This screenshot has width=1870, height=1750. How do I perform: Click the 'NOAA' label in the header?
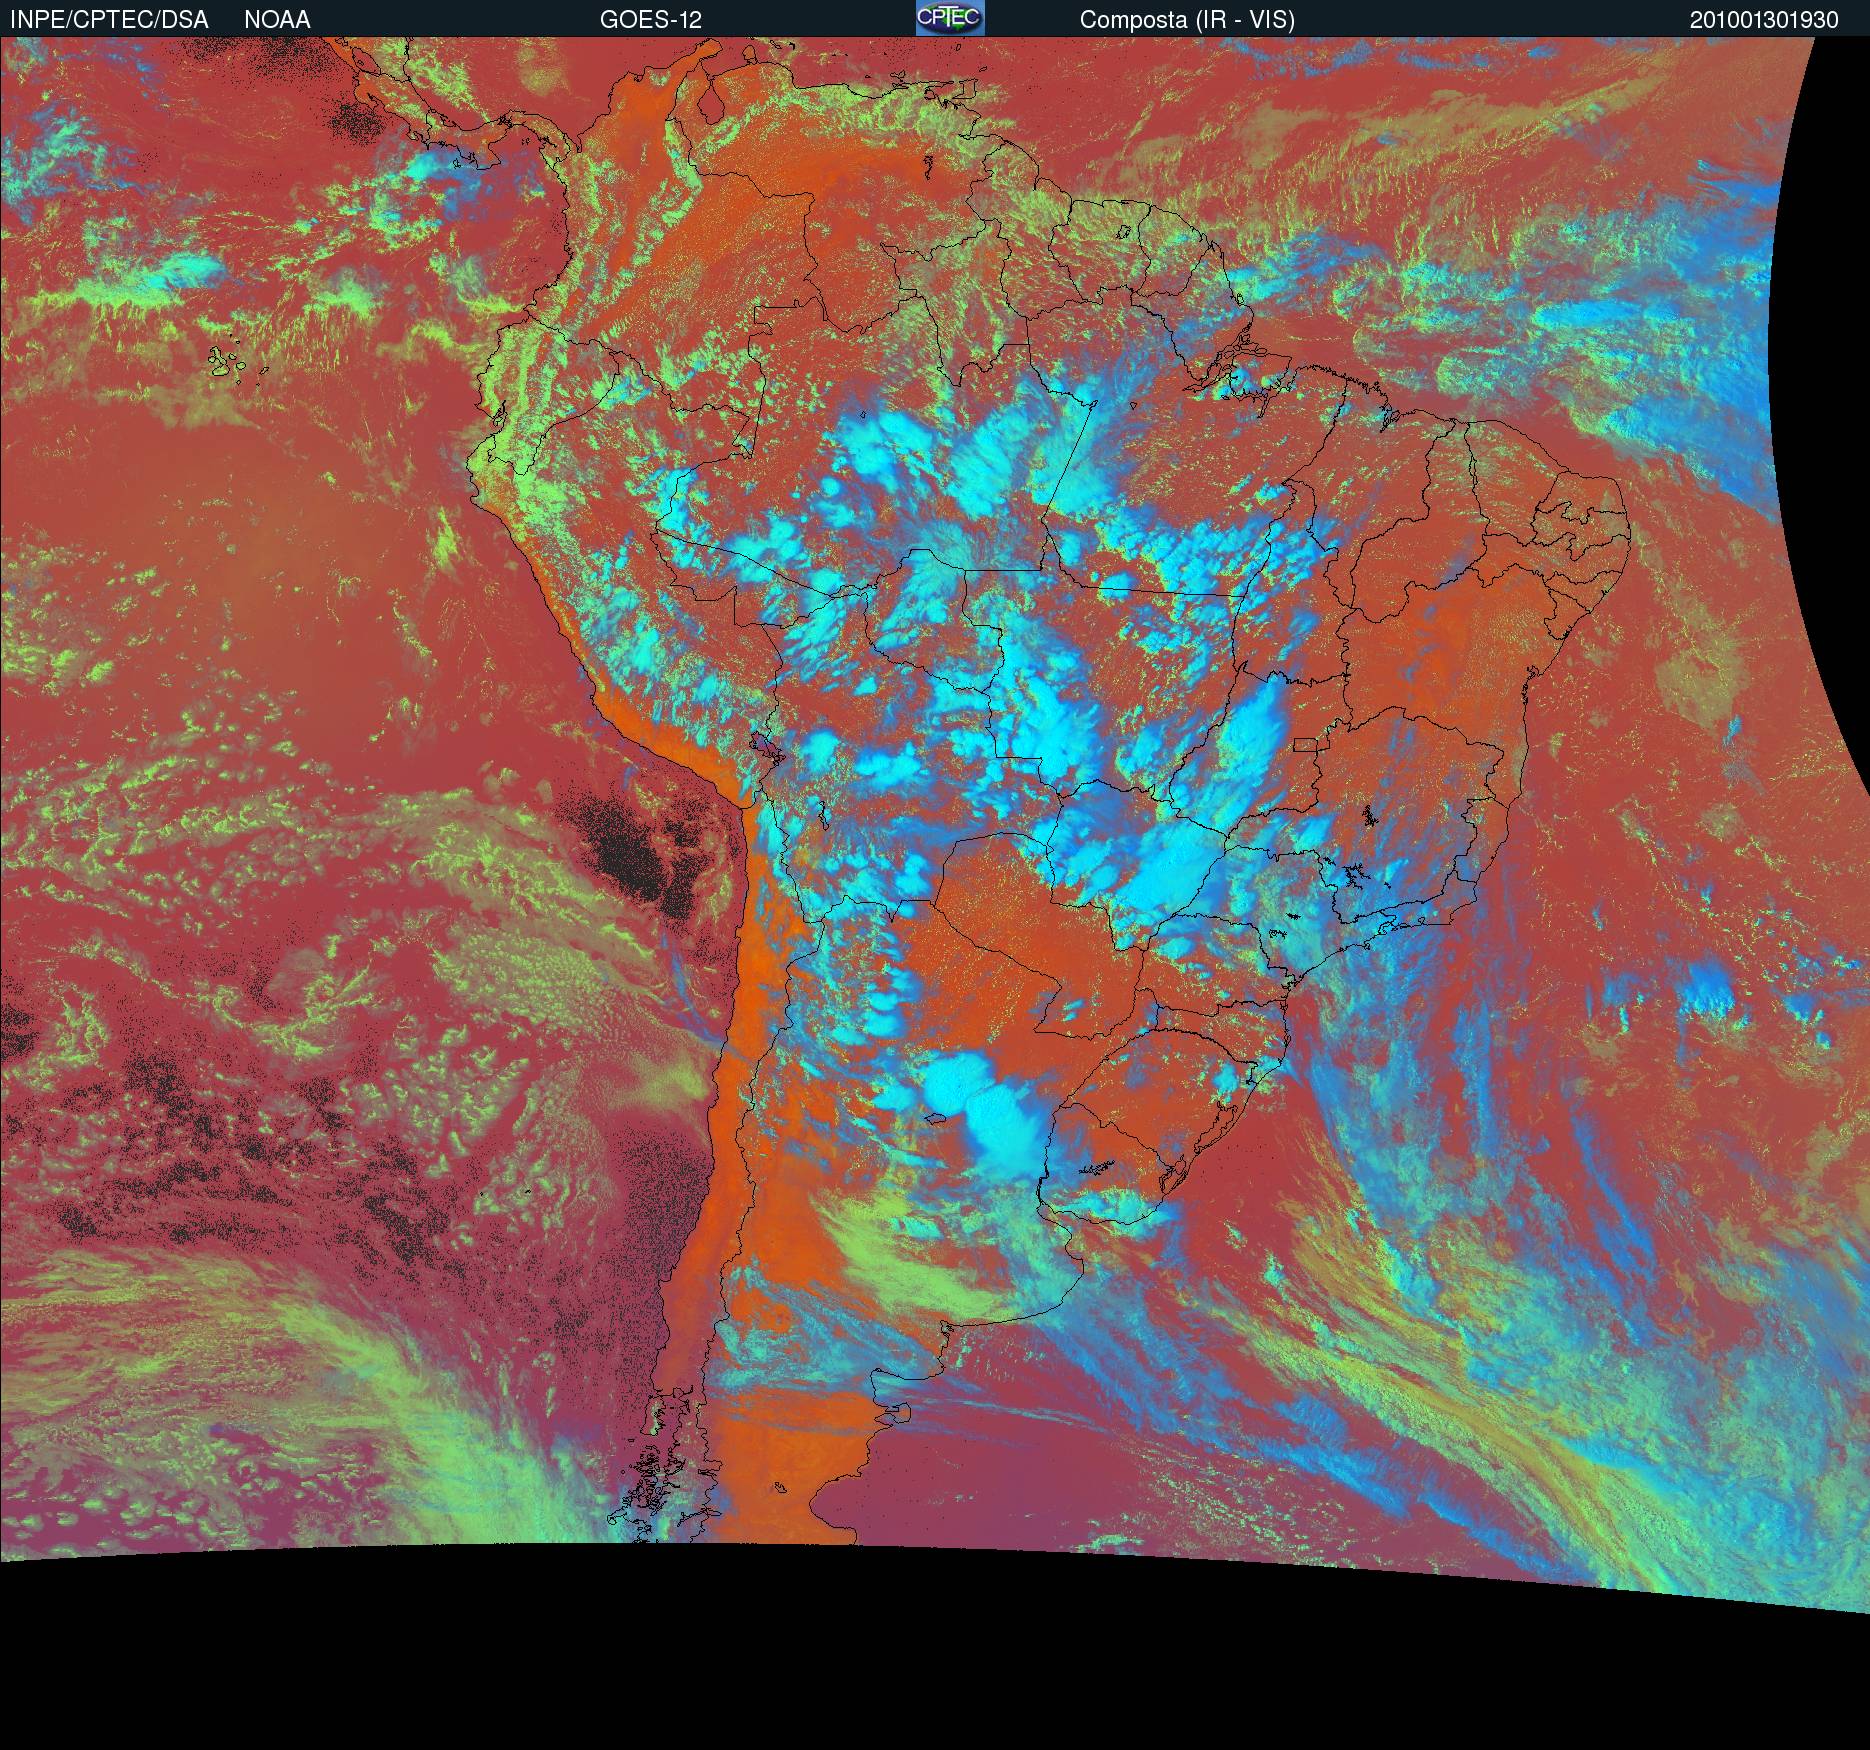277,20
